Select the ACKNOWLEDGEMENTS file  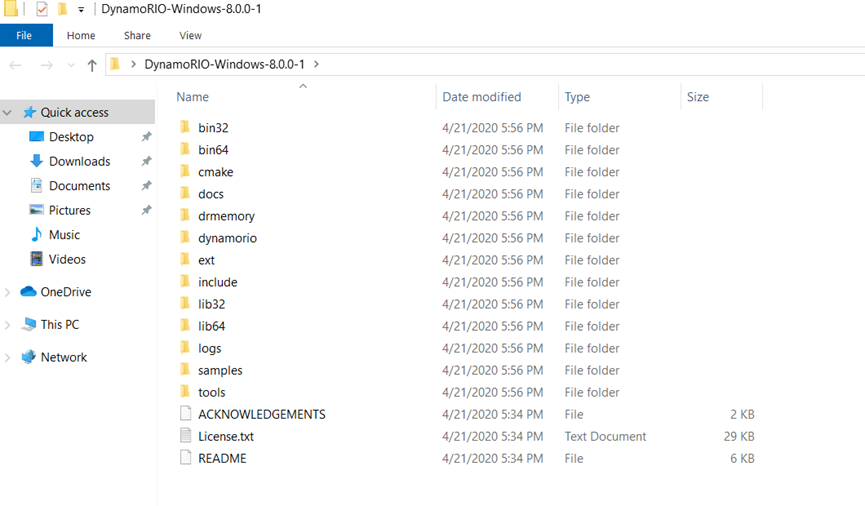coord(261,415)
